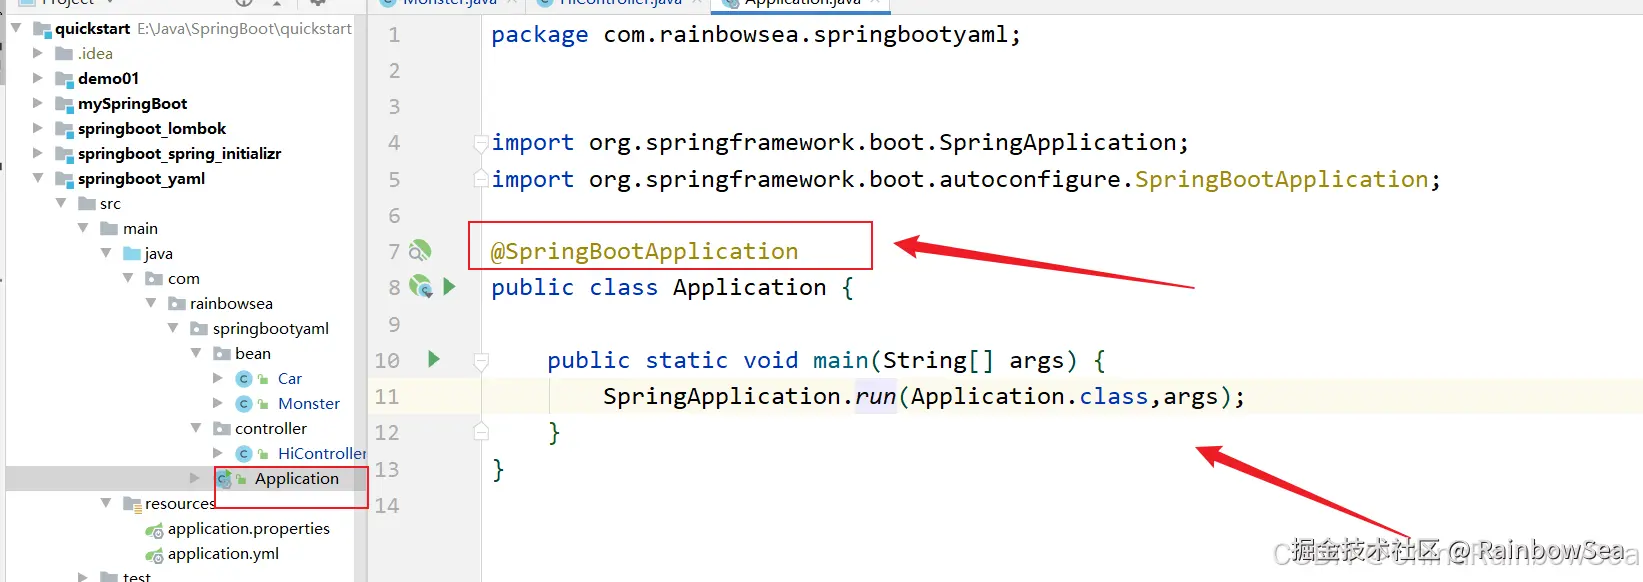Select the demo01 module label

109,79
